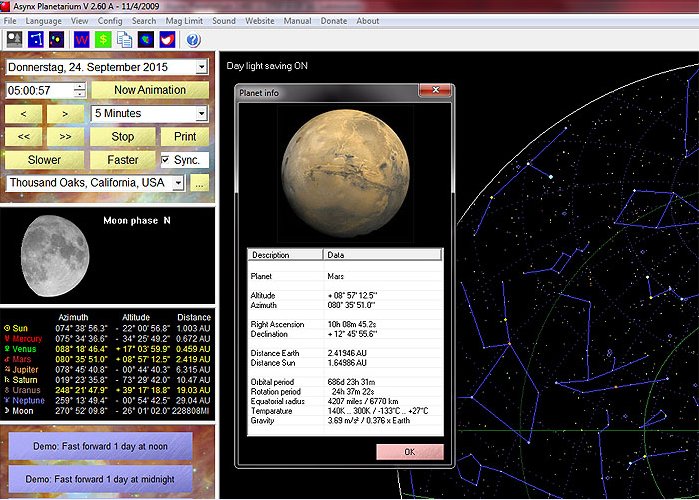Open the 5 Minutes step interval dropdown

pyautogui.click(x=201, y=114)
